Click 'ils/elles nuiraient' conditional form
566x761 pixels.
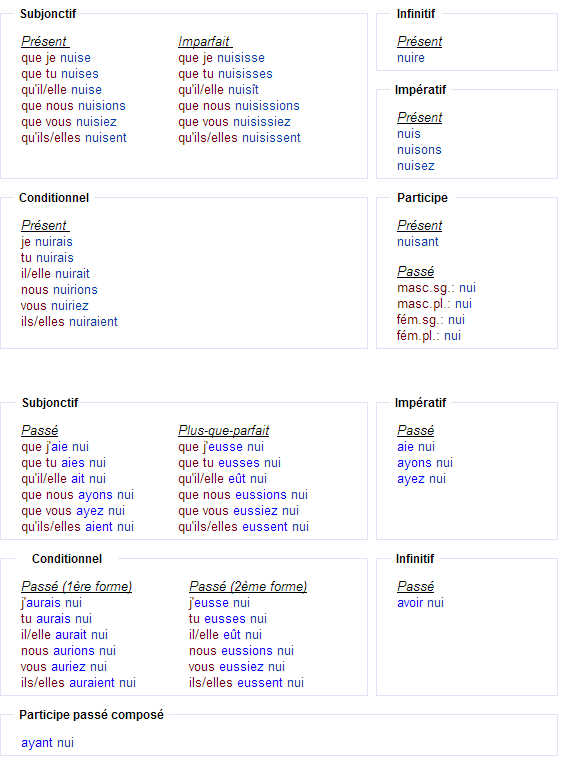click(x=69, y=322)
